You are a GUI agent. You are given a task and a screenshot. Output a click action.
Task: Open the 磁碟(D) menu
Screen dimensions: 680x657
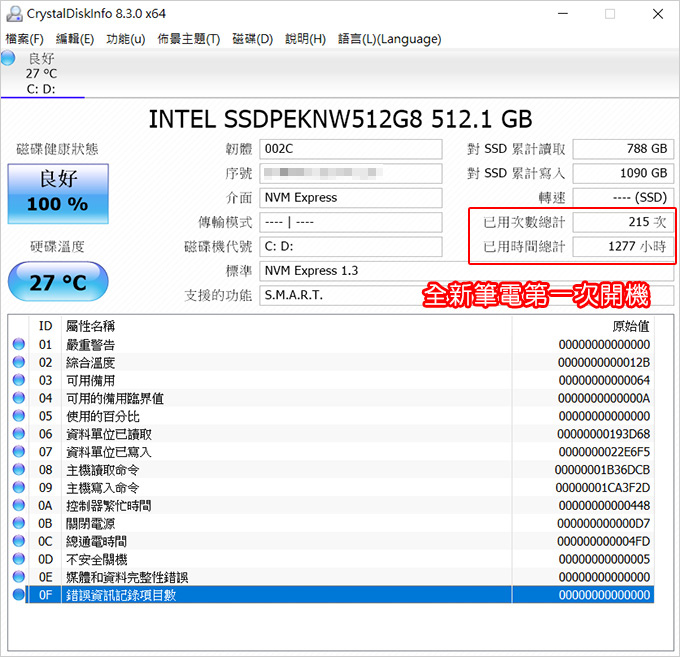(x=252, y=39)
